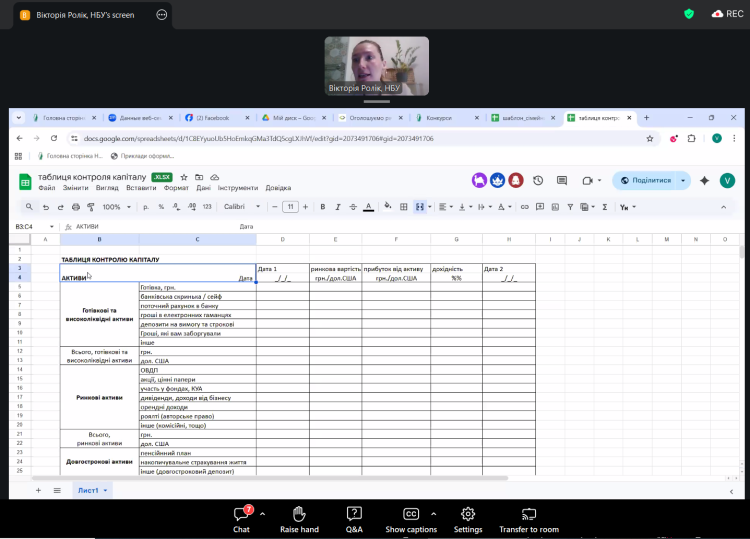Toggle the Merge cells button
The height and width of the screenshot is (539, 750).
tap(420, 207)
